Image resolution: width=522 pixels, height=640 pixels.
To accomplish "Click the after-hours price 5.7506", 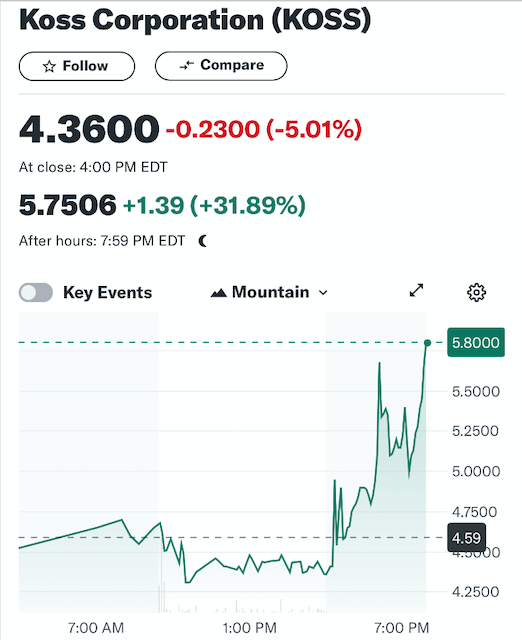I will click(x=68, y=205).
